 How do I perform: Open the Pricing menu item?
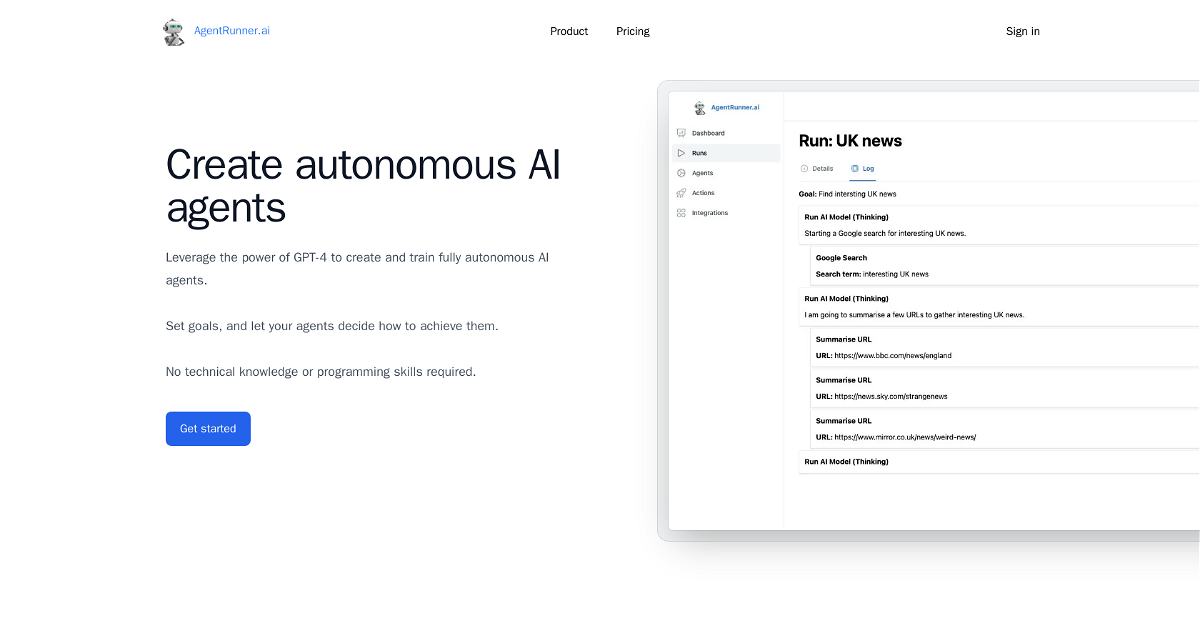[x=633, y=31]
